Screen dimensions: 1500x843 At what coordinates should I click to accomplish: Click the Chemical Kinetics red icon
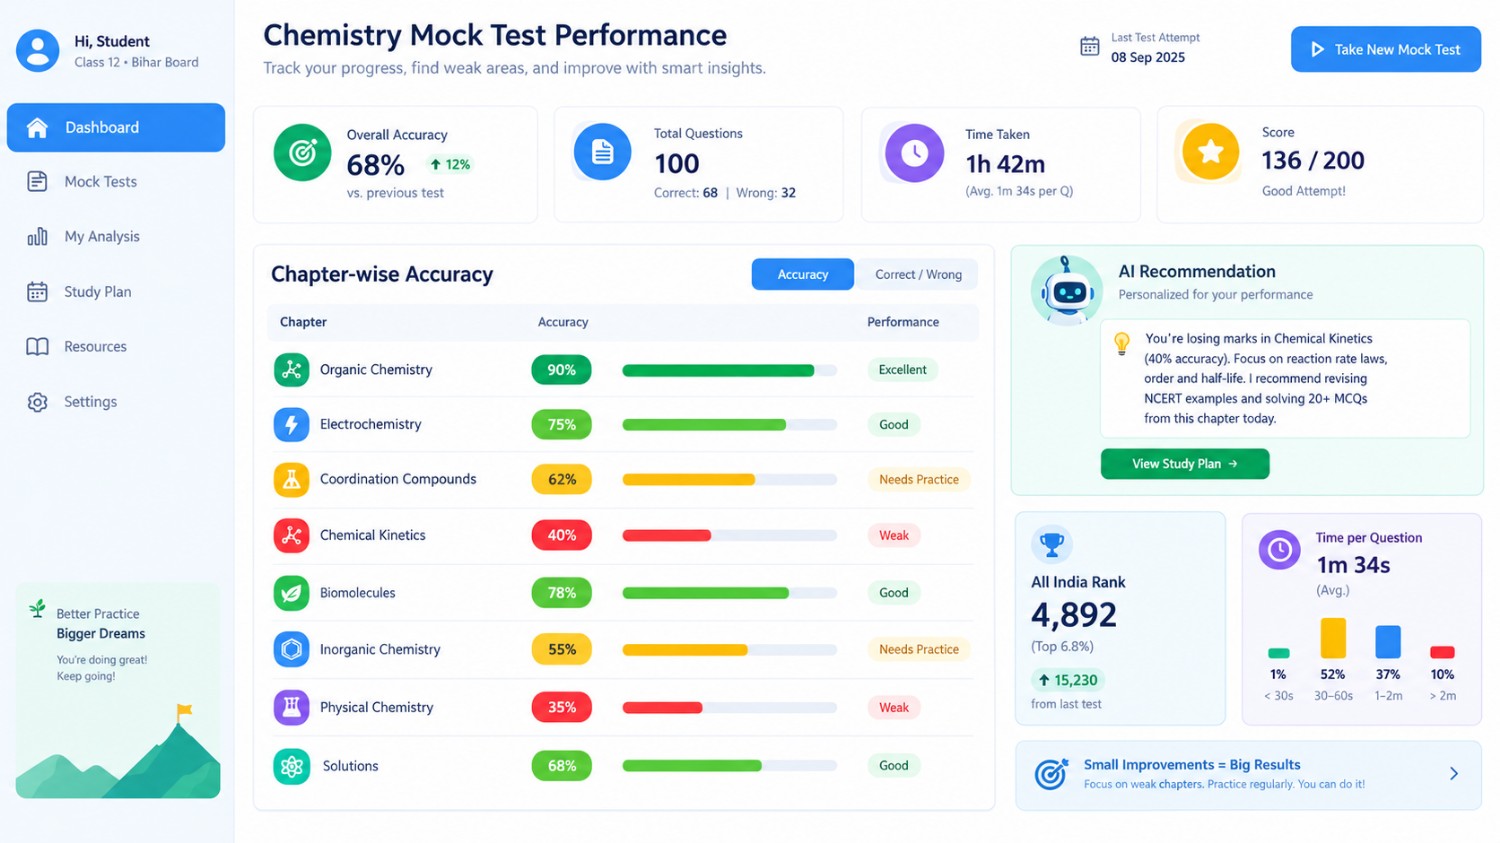point(291,535)
